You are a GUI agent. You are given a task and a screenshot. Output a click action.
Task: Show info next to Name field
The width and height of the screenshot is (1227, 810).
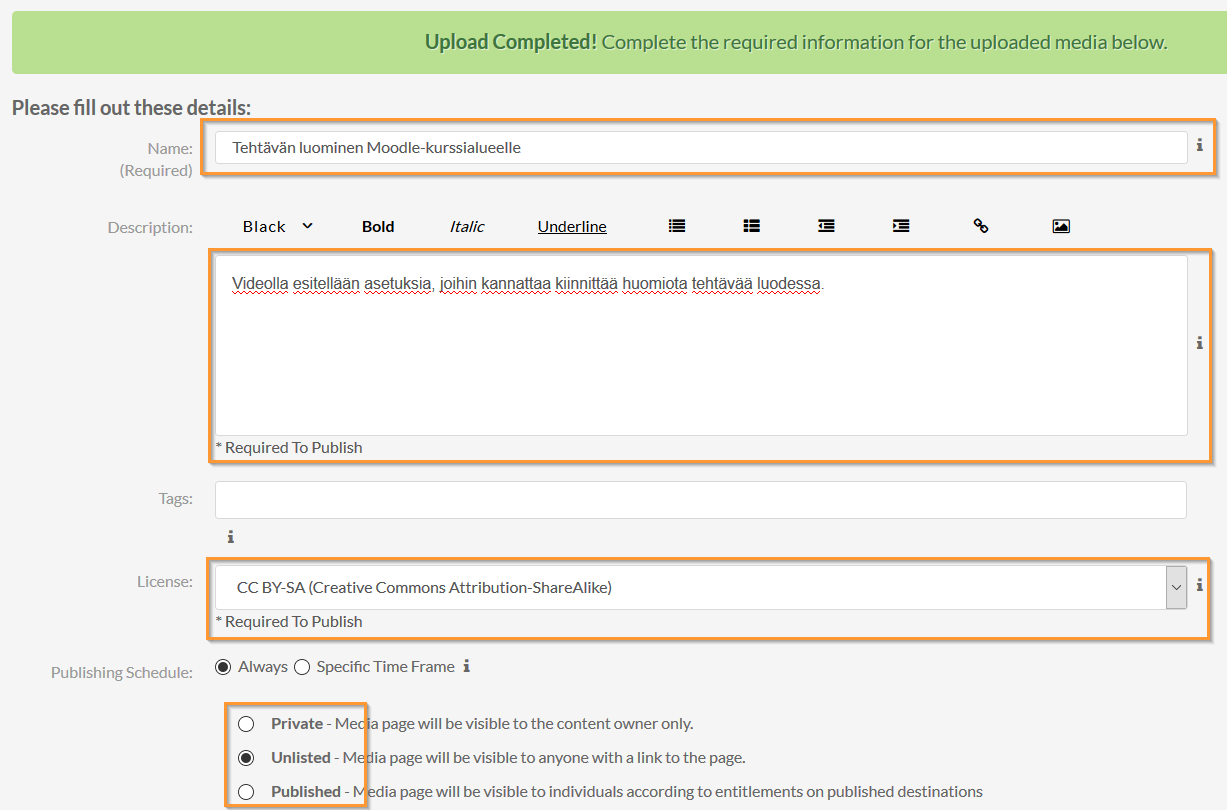click(x=1199, y=145)
